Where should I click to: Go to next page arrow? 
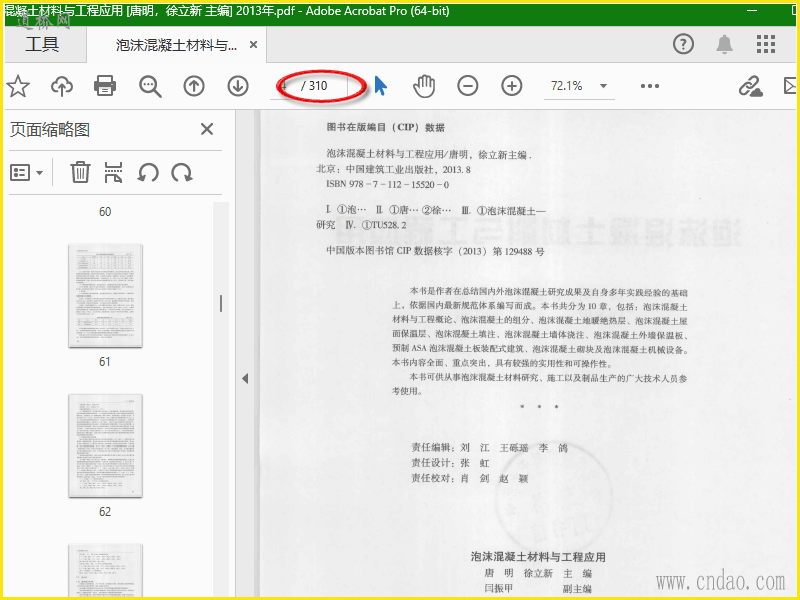pos(238,86)
